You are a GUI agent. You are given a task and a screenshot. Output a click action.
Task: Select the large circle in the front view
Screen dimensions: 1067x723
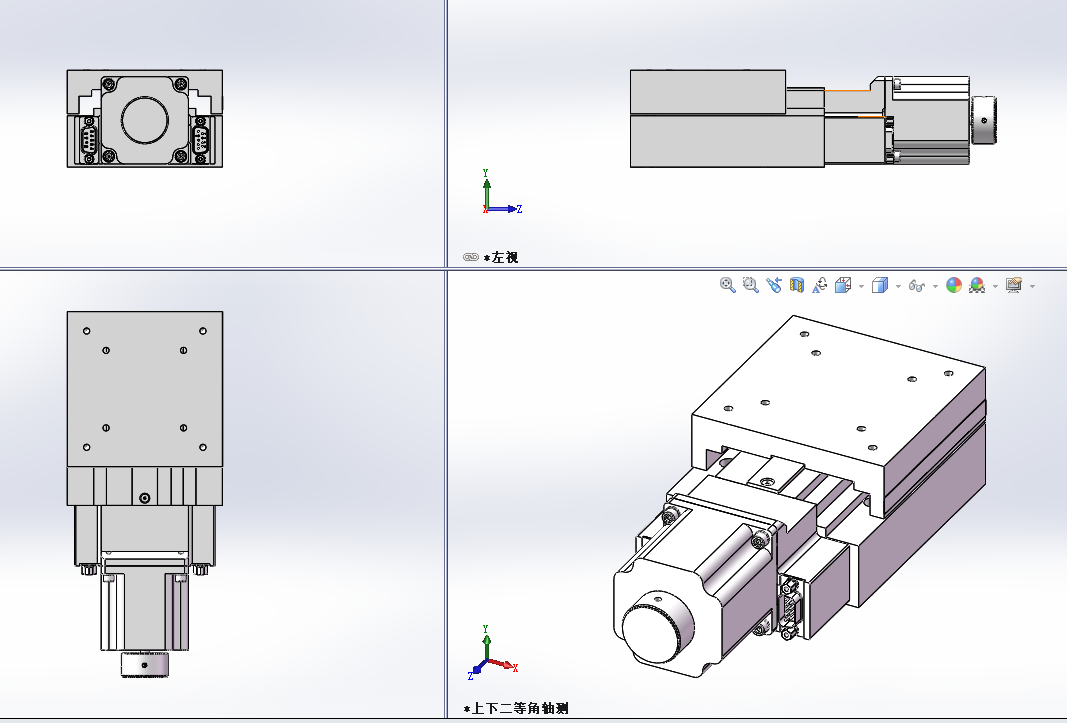pos(145,120)
